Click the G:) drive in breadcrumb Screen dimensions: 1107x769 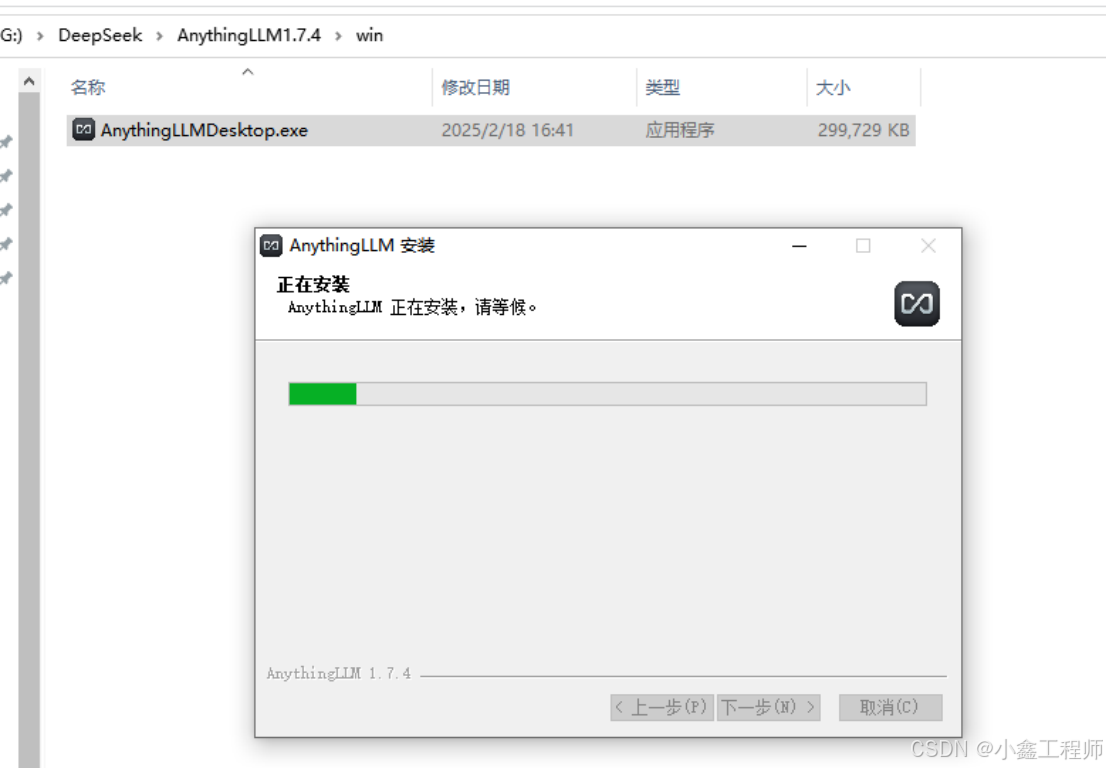[x=11, y=35]
